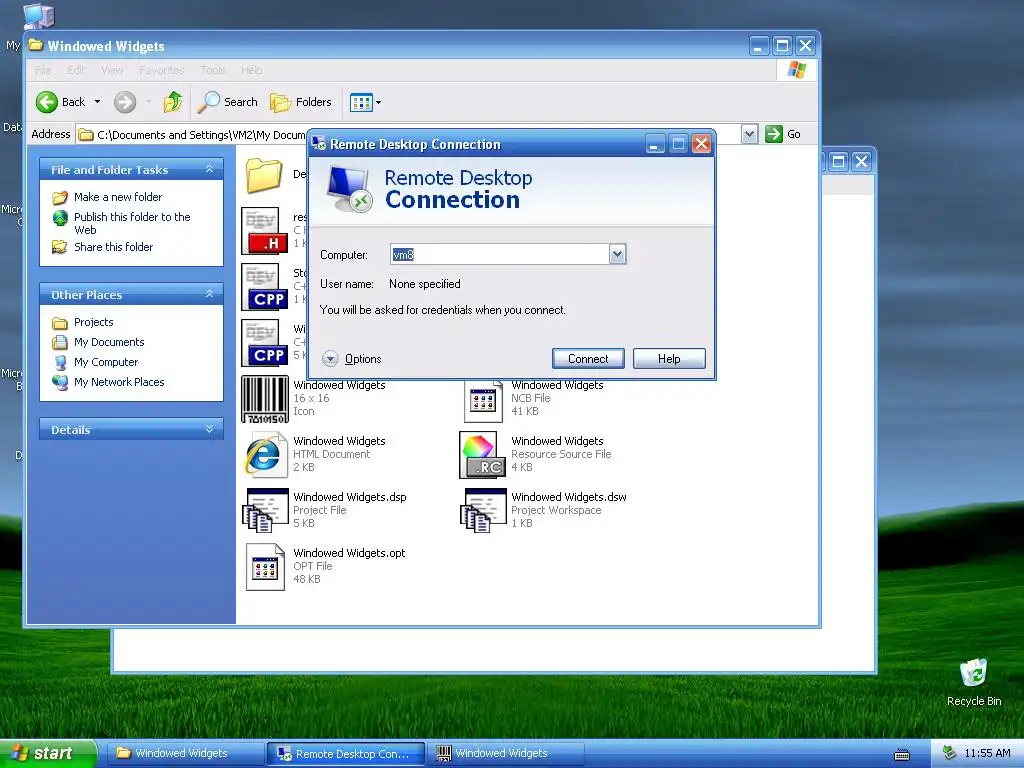1024x768 pixels.
Task: Select the first CPP source file icon
Action: 264,287
